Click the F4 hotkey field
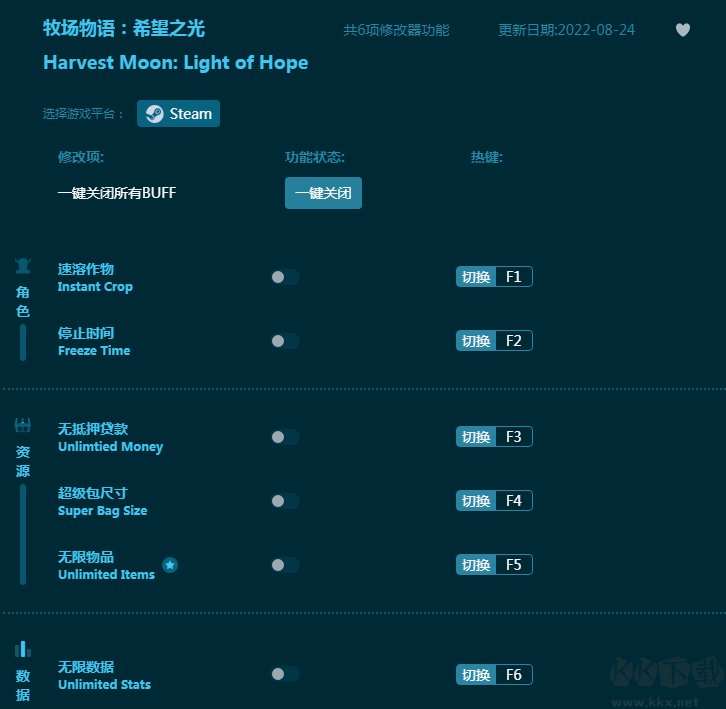This screenshot has width=726, height=709. click(x=514, y=501)
